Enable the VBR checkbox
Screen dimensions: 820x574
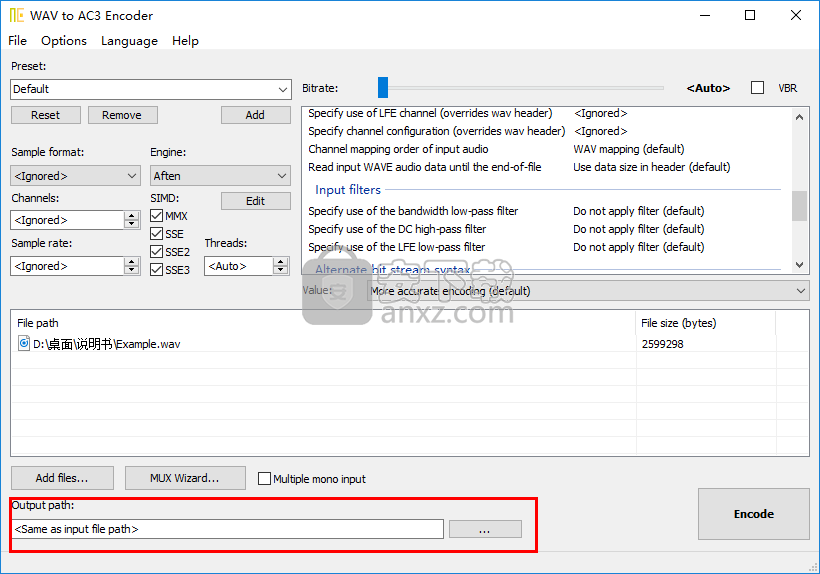(x=757, y=88)
